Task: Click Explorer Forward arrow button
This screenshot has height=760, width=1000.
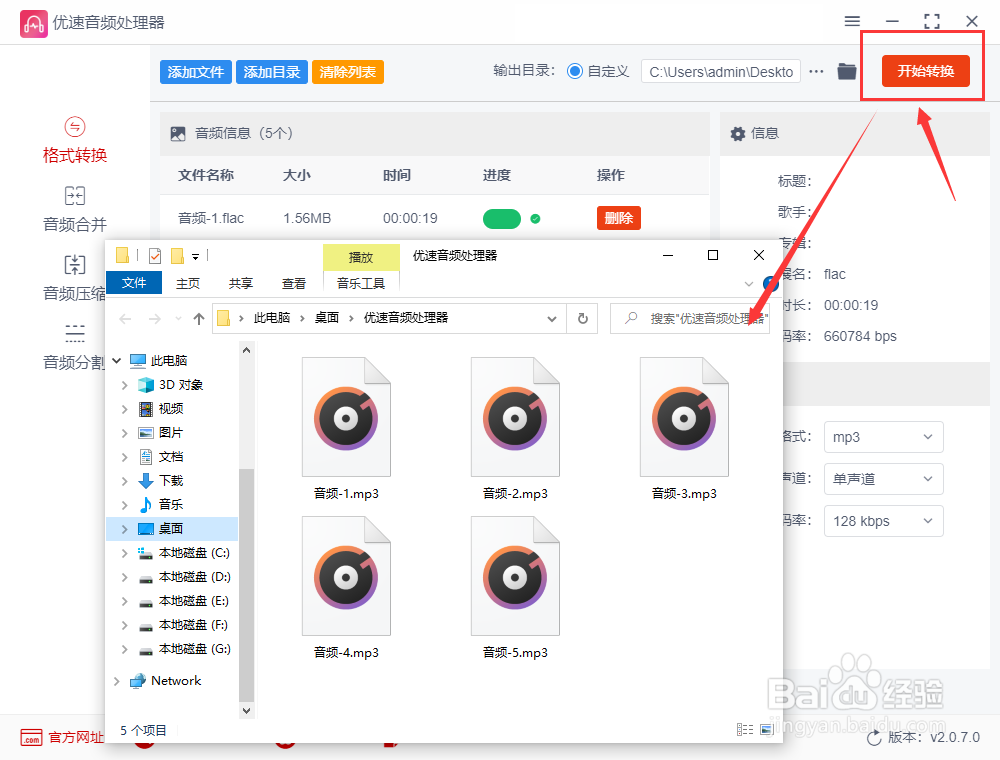Action: coord(154,319)
